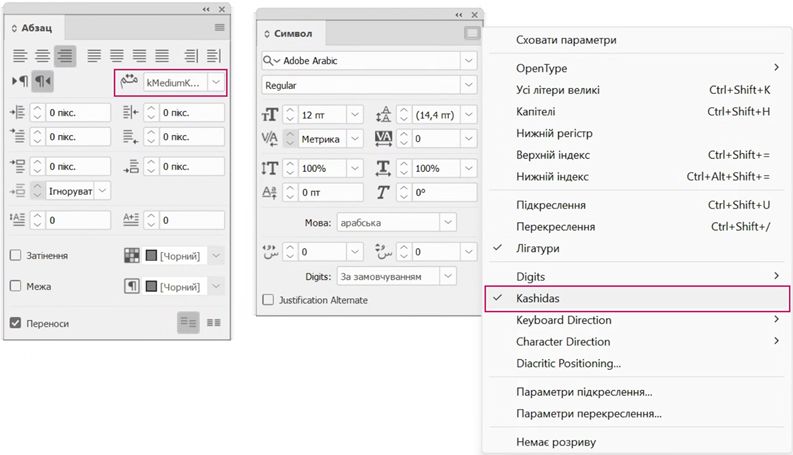Justify with last line aligned right
The height and width of the screenshot is (455, 793).
point(140,56)
